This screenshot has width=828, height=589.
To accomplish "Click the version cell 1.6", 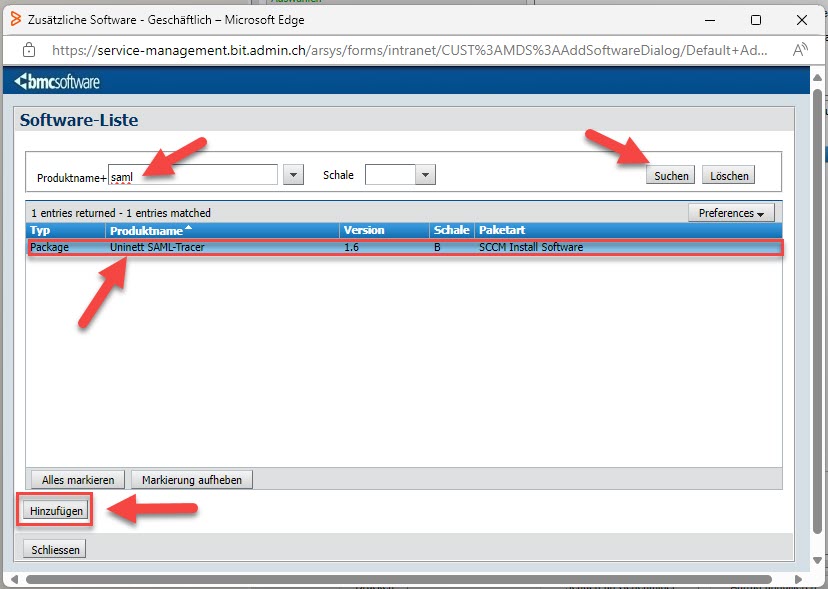I will pos(351,247).
